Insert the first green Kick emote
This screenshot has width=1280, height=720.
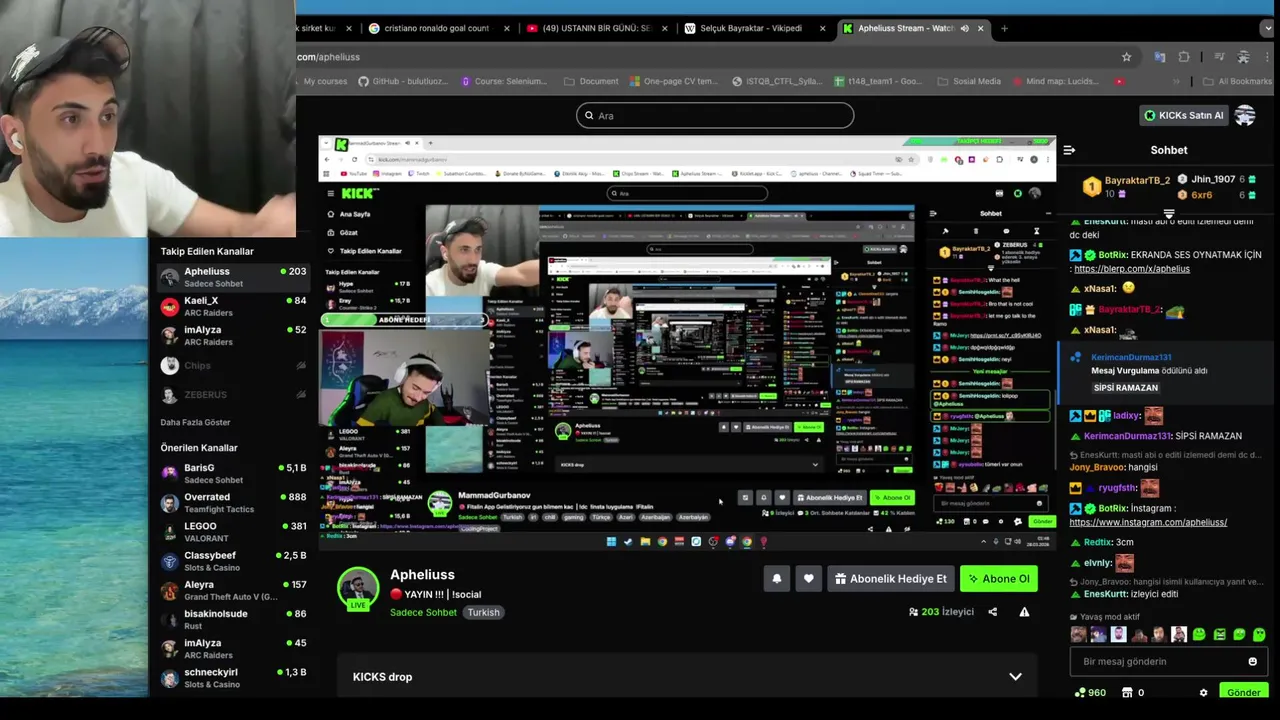coord(1199,634)
